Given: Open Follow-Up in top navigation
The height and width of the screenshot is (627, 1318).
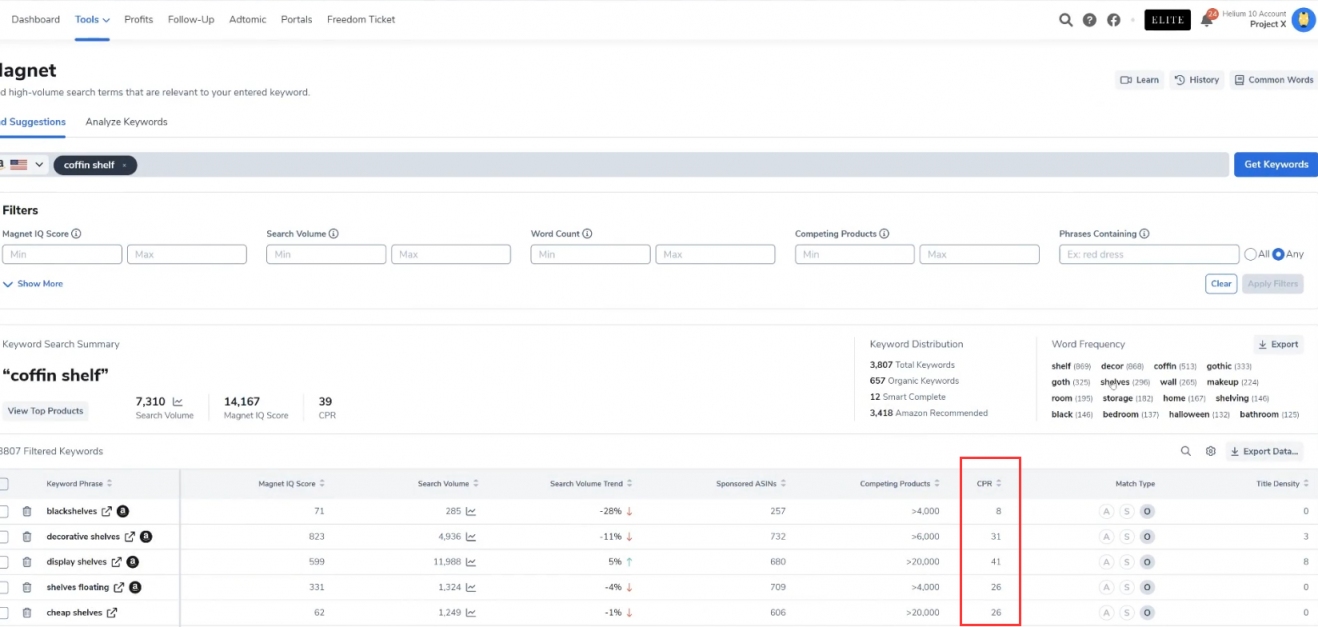Looking at the screenshot, I should (191, 20).
